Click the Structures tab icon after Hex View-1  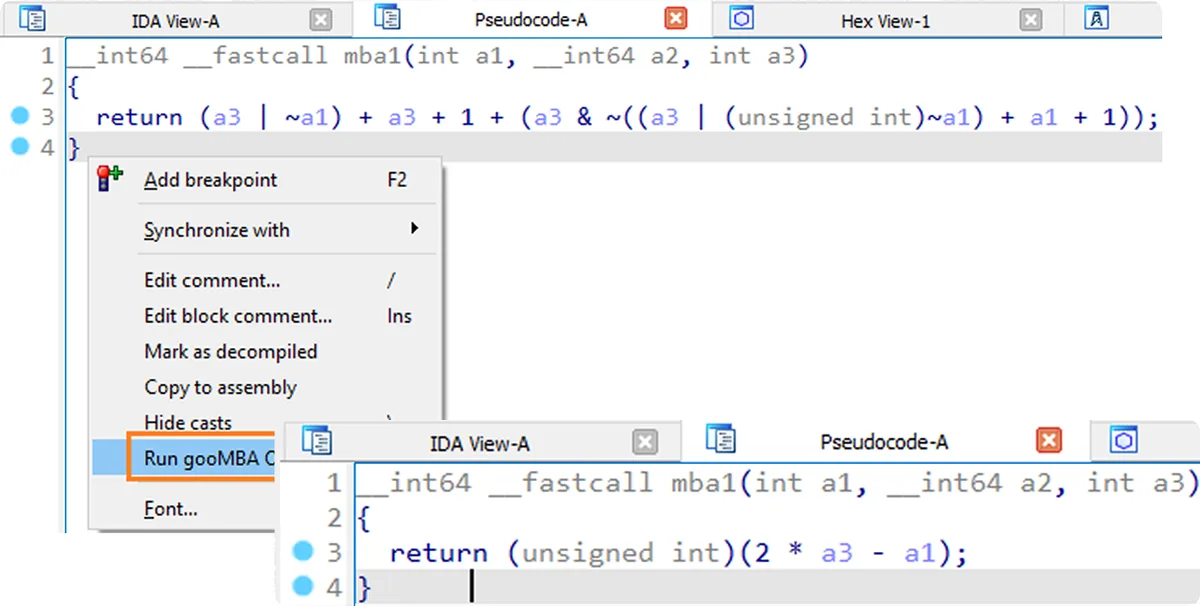(1097, 17)
